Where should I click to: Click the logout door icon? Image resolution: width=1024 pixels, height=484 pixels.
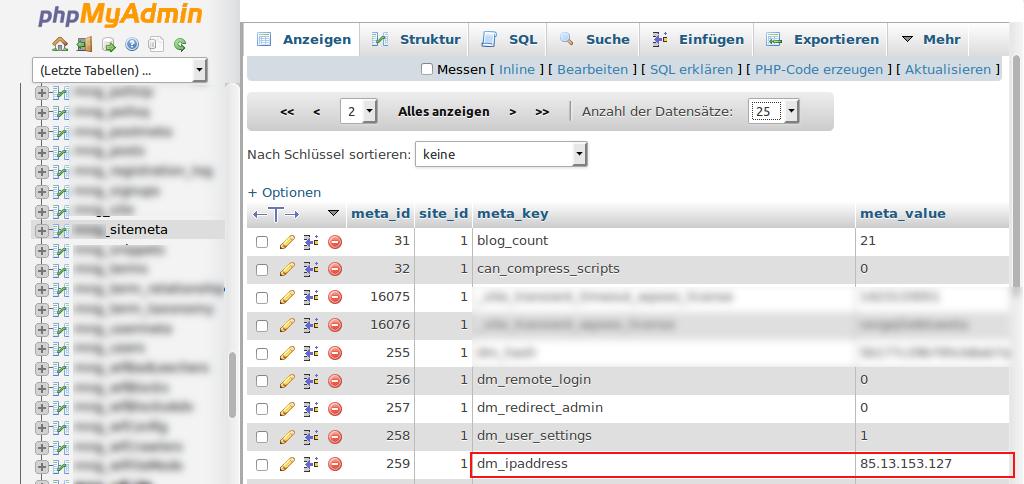pyautogui.click(x=84, y=44)
